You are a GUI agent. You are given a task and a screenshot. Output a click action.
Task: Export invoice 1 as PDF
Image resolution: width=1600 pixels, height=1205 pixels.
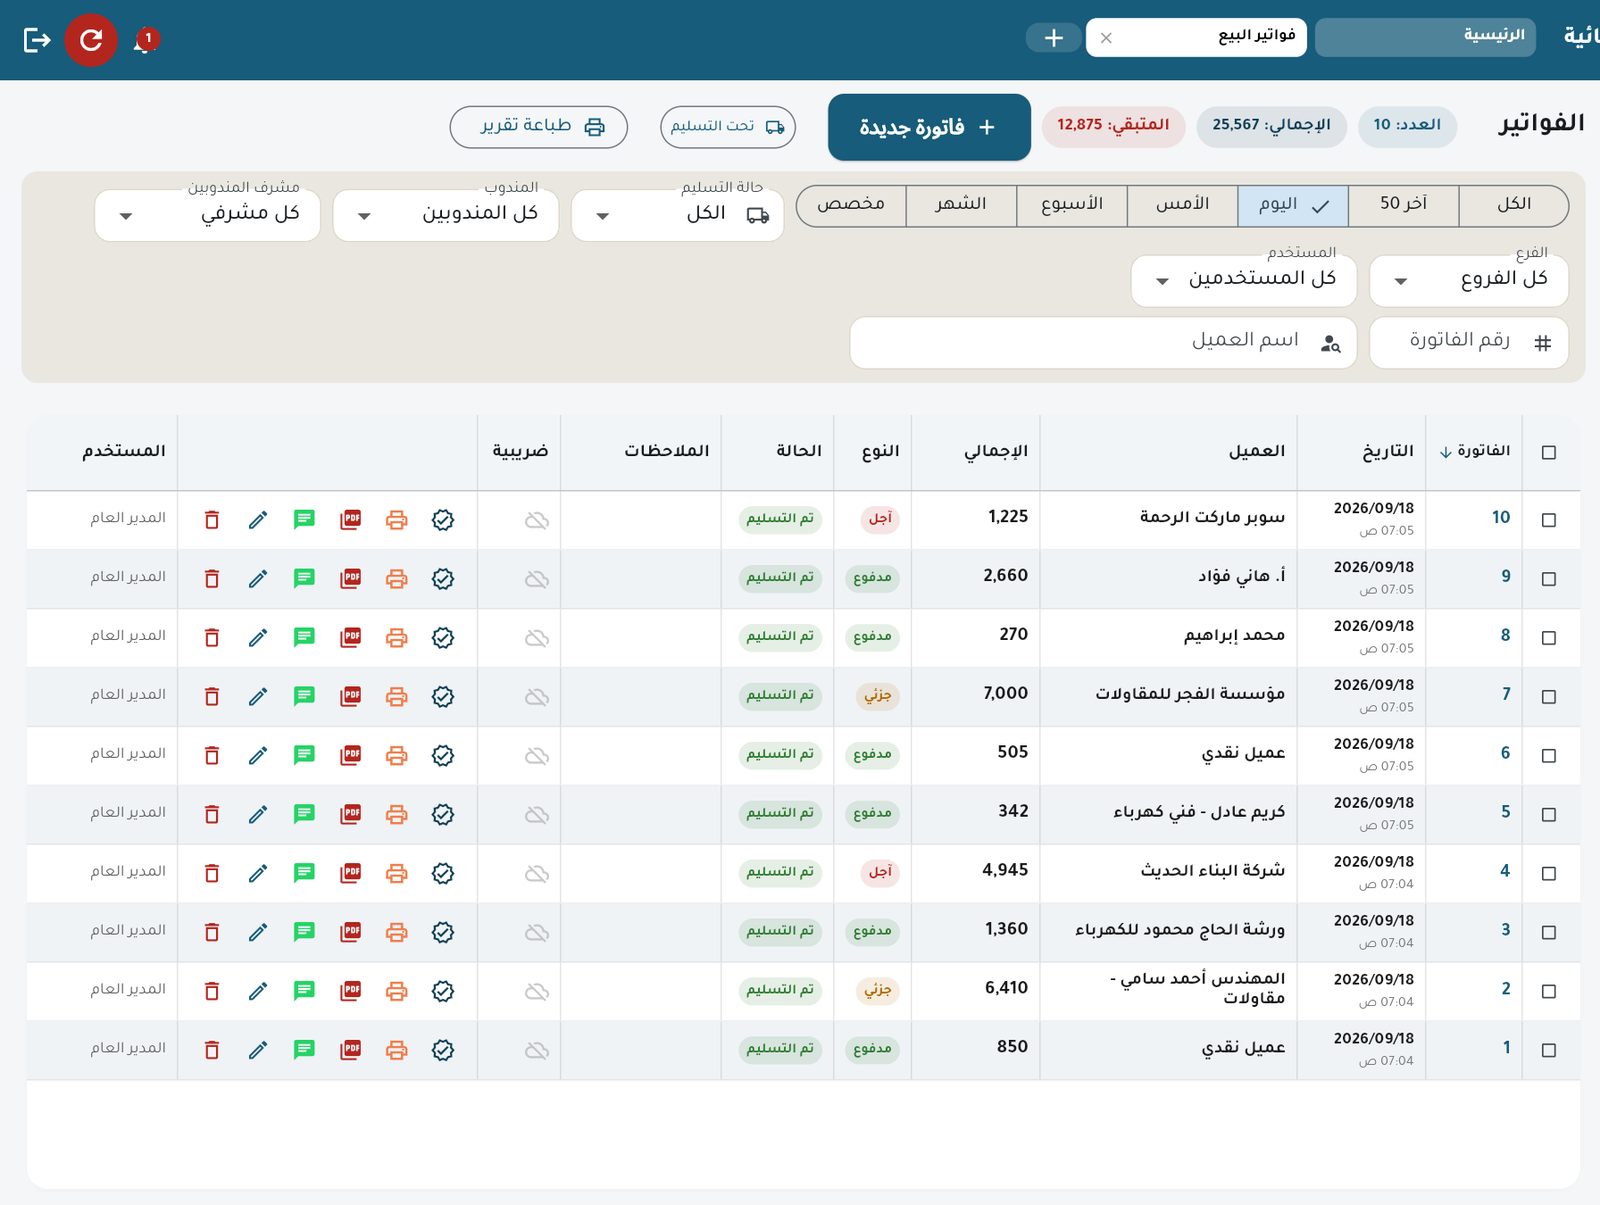(350, 1050)
